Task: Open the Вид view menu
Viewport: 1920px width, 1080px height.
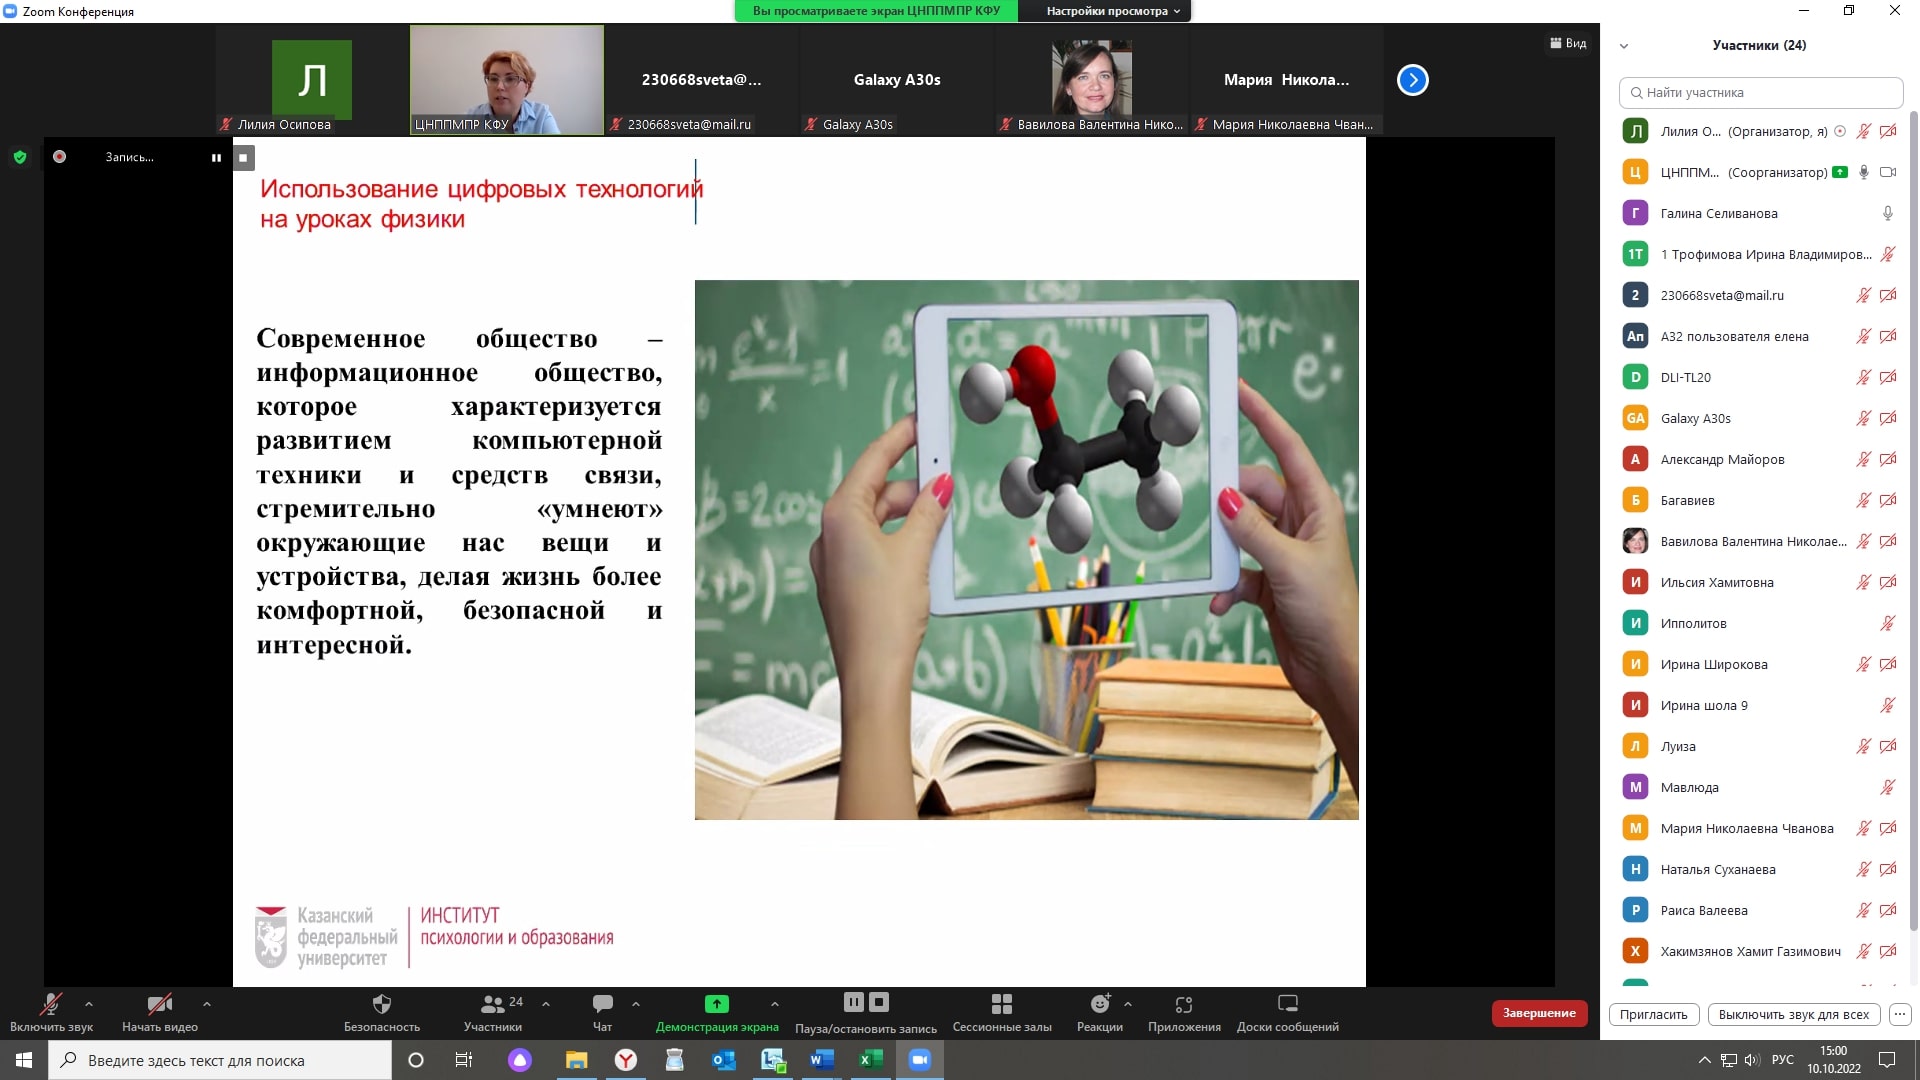Action: 1568,43
